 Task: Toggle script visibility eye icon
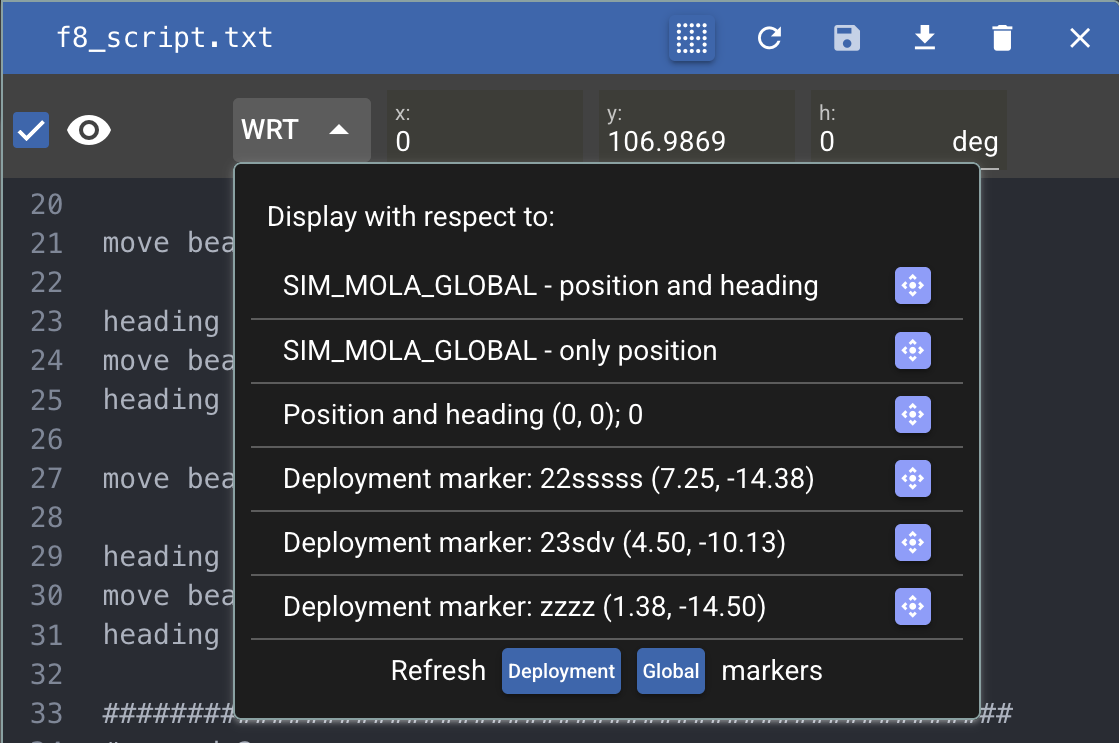click(x=89, y=130)
